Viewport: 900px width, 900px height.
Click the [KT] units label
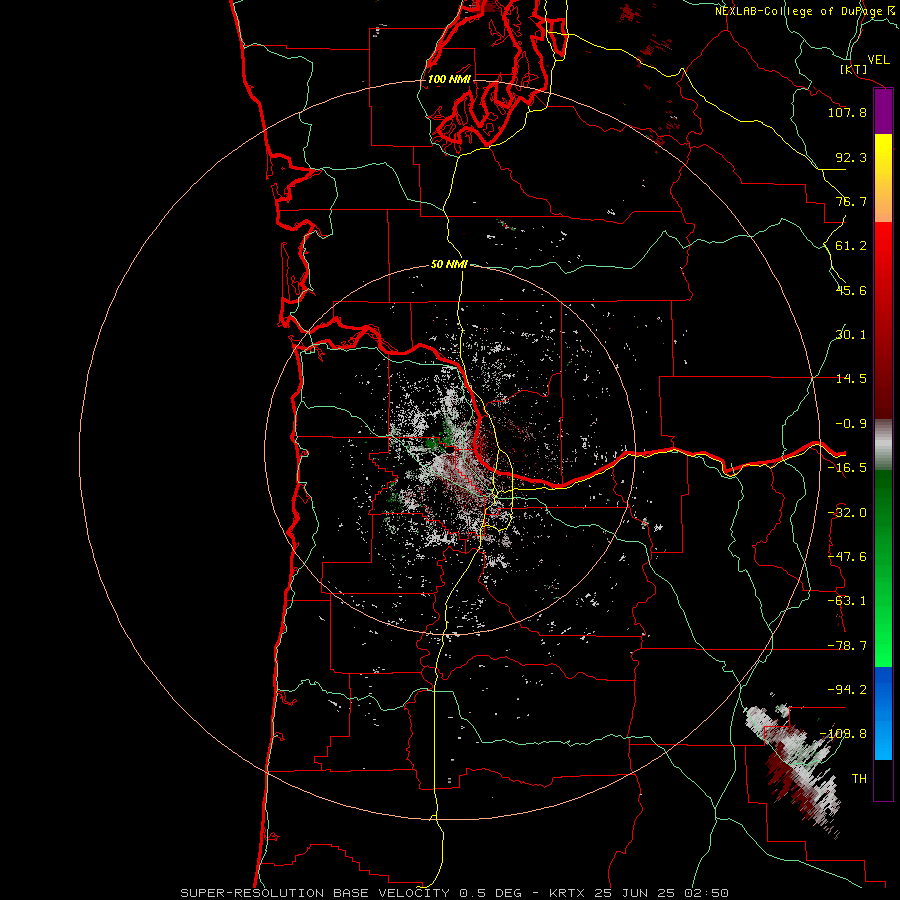[854, 69]
